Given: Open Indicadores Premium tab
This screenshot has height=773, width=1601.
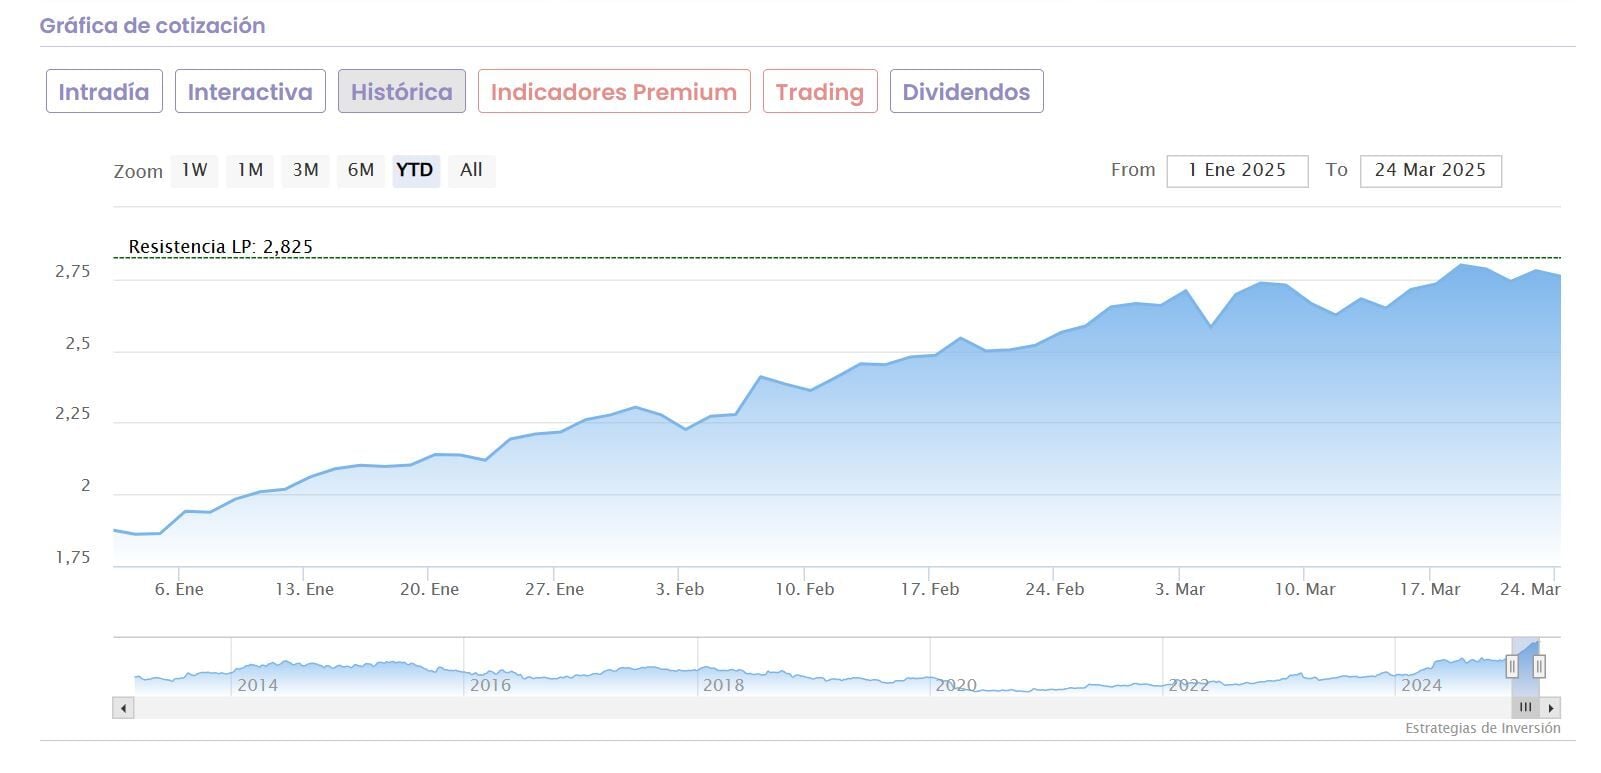Looking at the screenshot, I should [x=614, y=92].
